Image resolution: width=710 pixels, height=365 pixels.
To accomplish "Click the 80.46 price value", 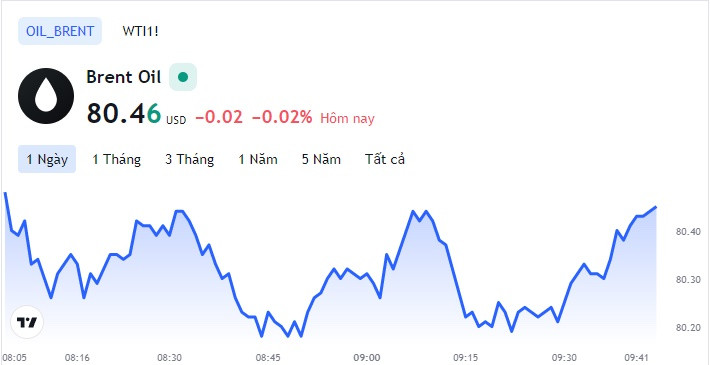I will click(124, 113).
